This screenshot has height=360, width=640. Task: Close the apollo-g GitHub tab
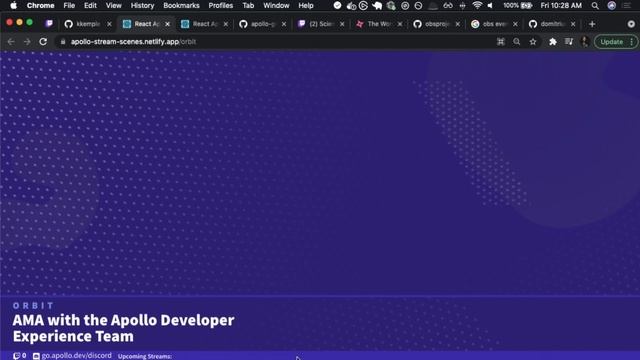284,24
